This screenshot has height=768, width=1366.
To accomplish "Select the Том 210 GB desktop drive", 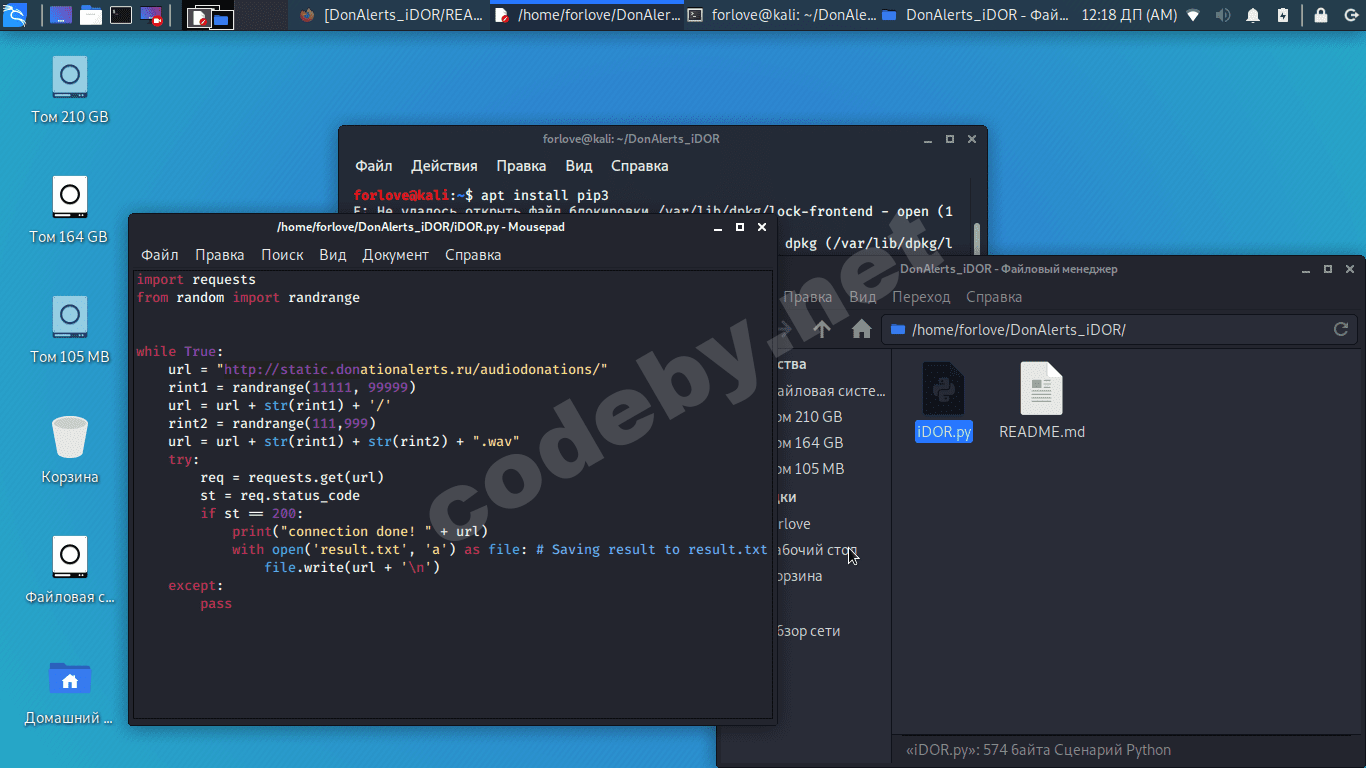I will click(x=69, y=90).
